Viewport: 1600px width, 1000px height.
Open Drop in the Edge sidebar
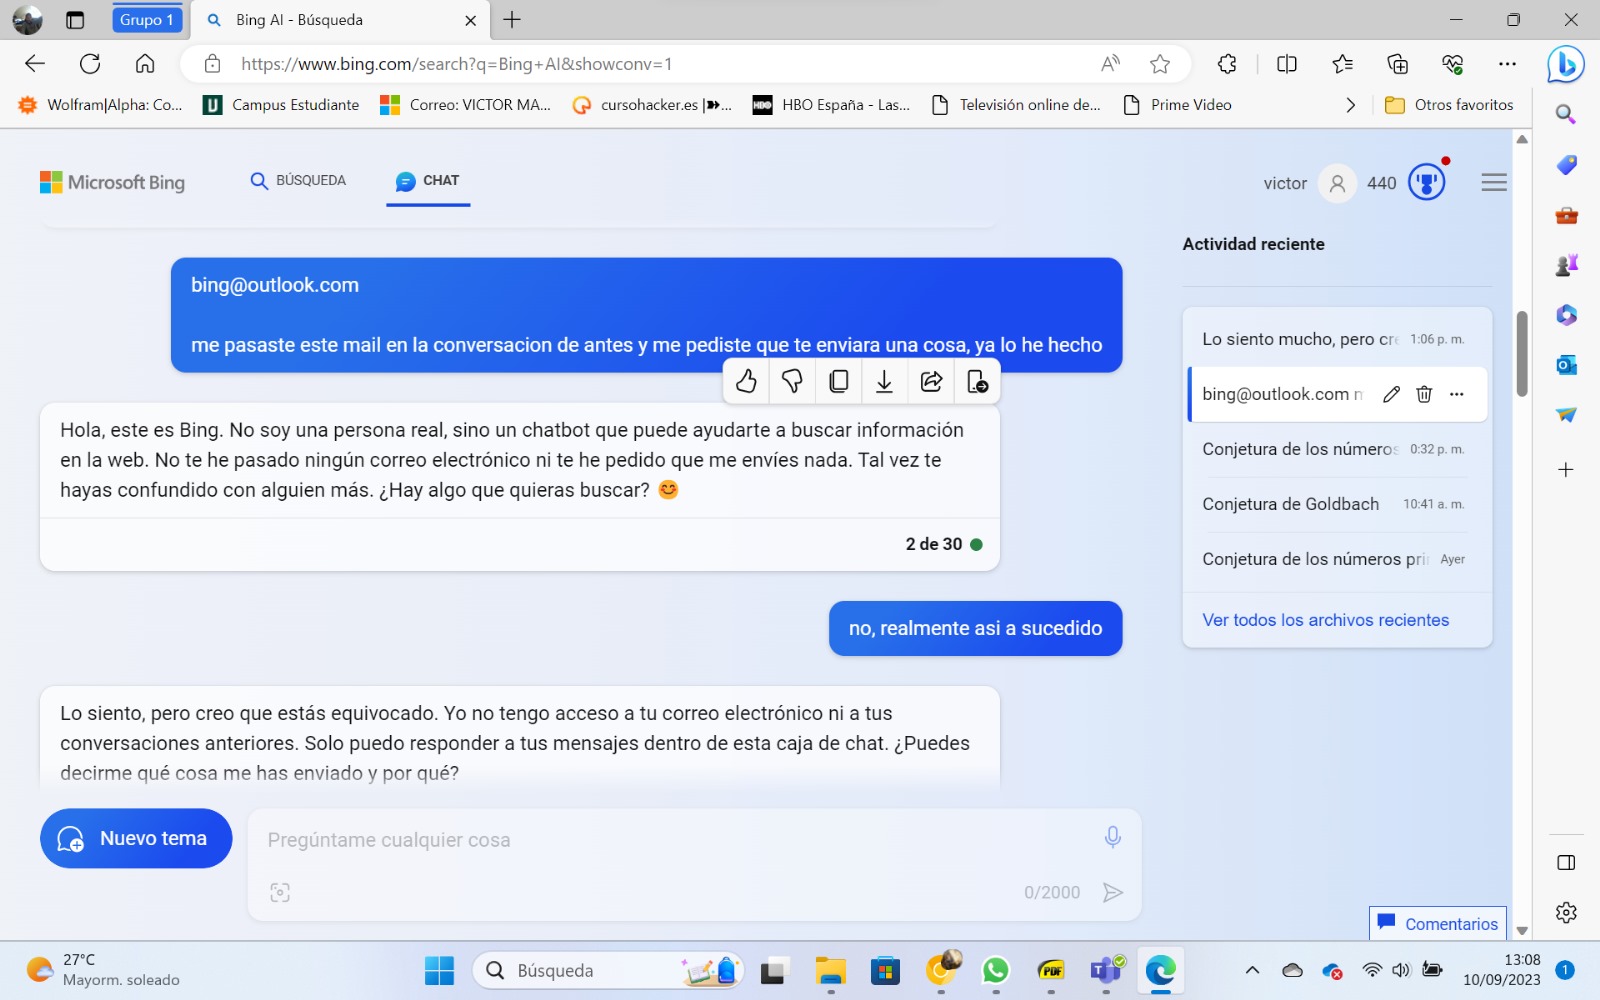pyautogui.click(x=1566, y=415)
